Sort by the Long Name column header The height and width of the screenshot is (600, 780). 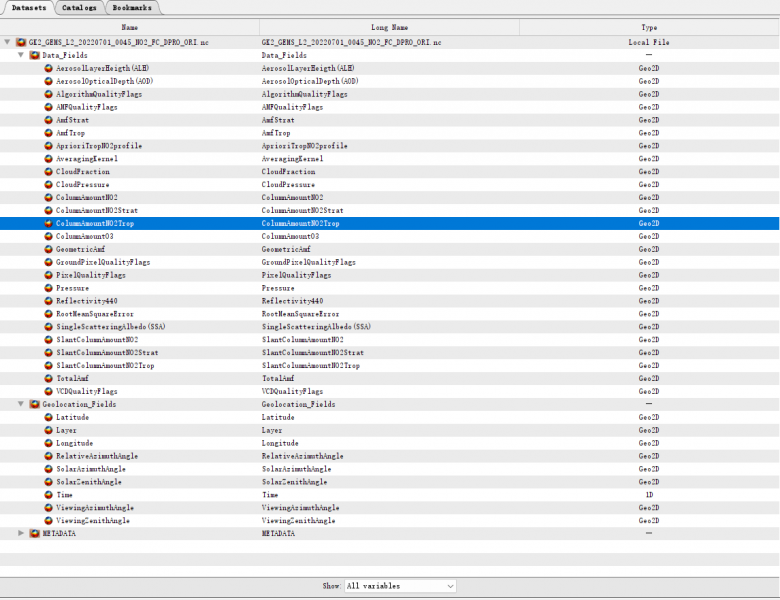tap(389, 27)
